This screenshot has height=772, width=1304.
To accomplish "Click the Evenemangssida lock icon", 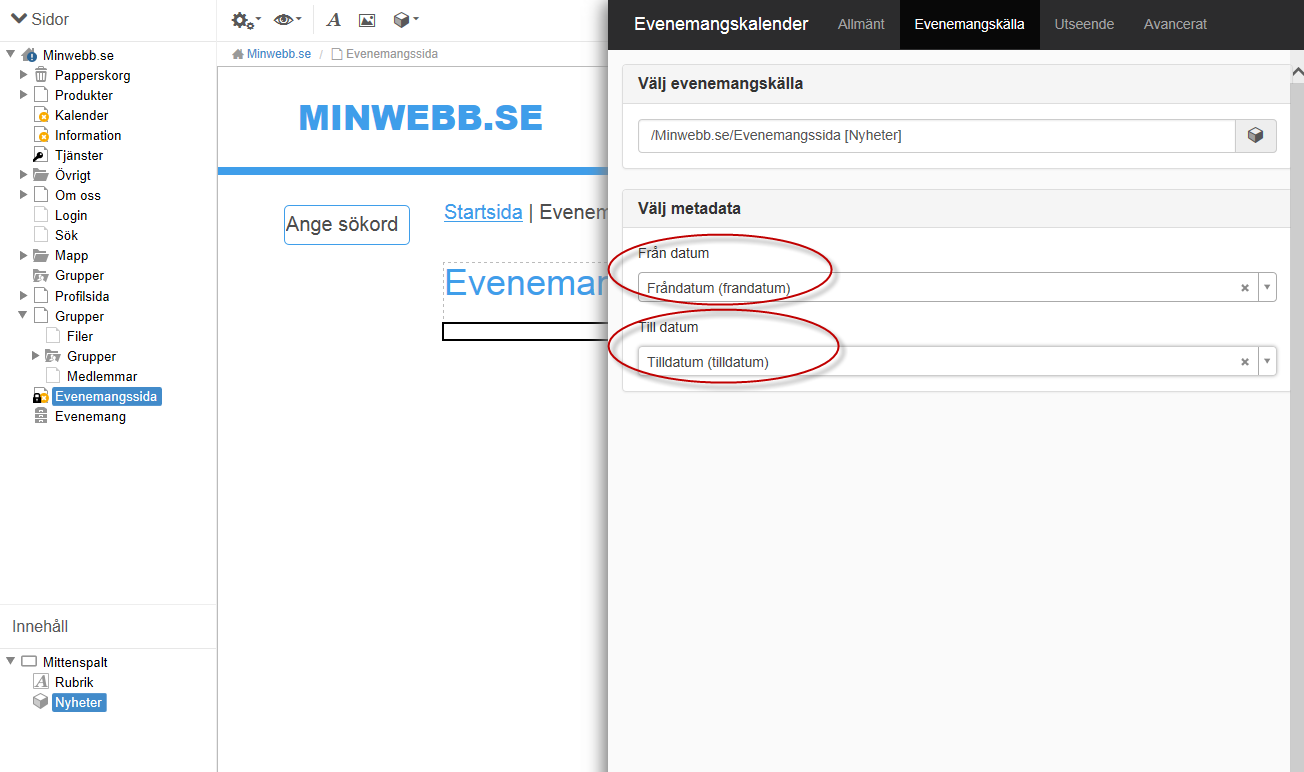I will click(41, 397).
